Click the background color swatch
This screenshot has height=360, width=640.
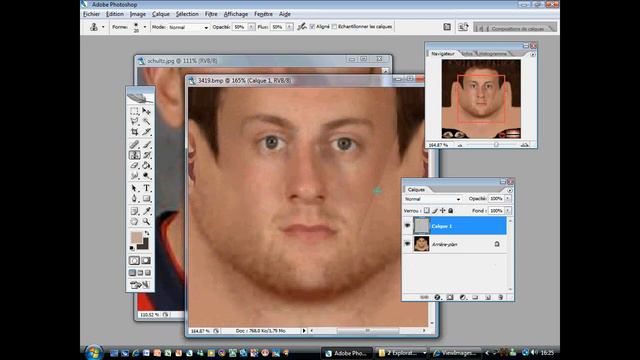(143, 244)
